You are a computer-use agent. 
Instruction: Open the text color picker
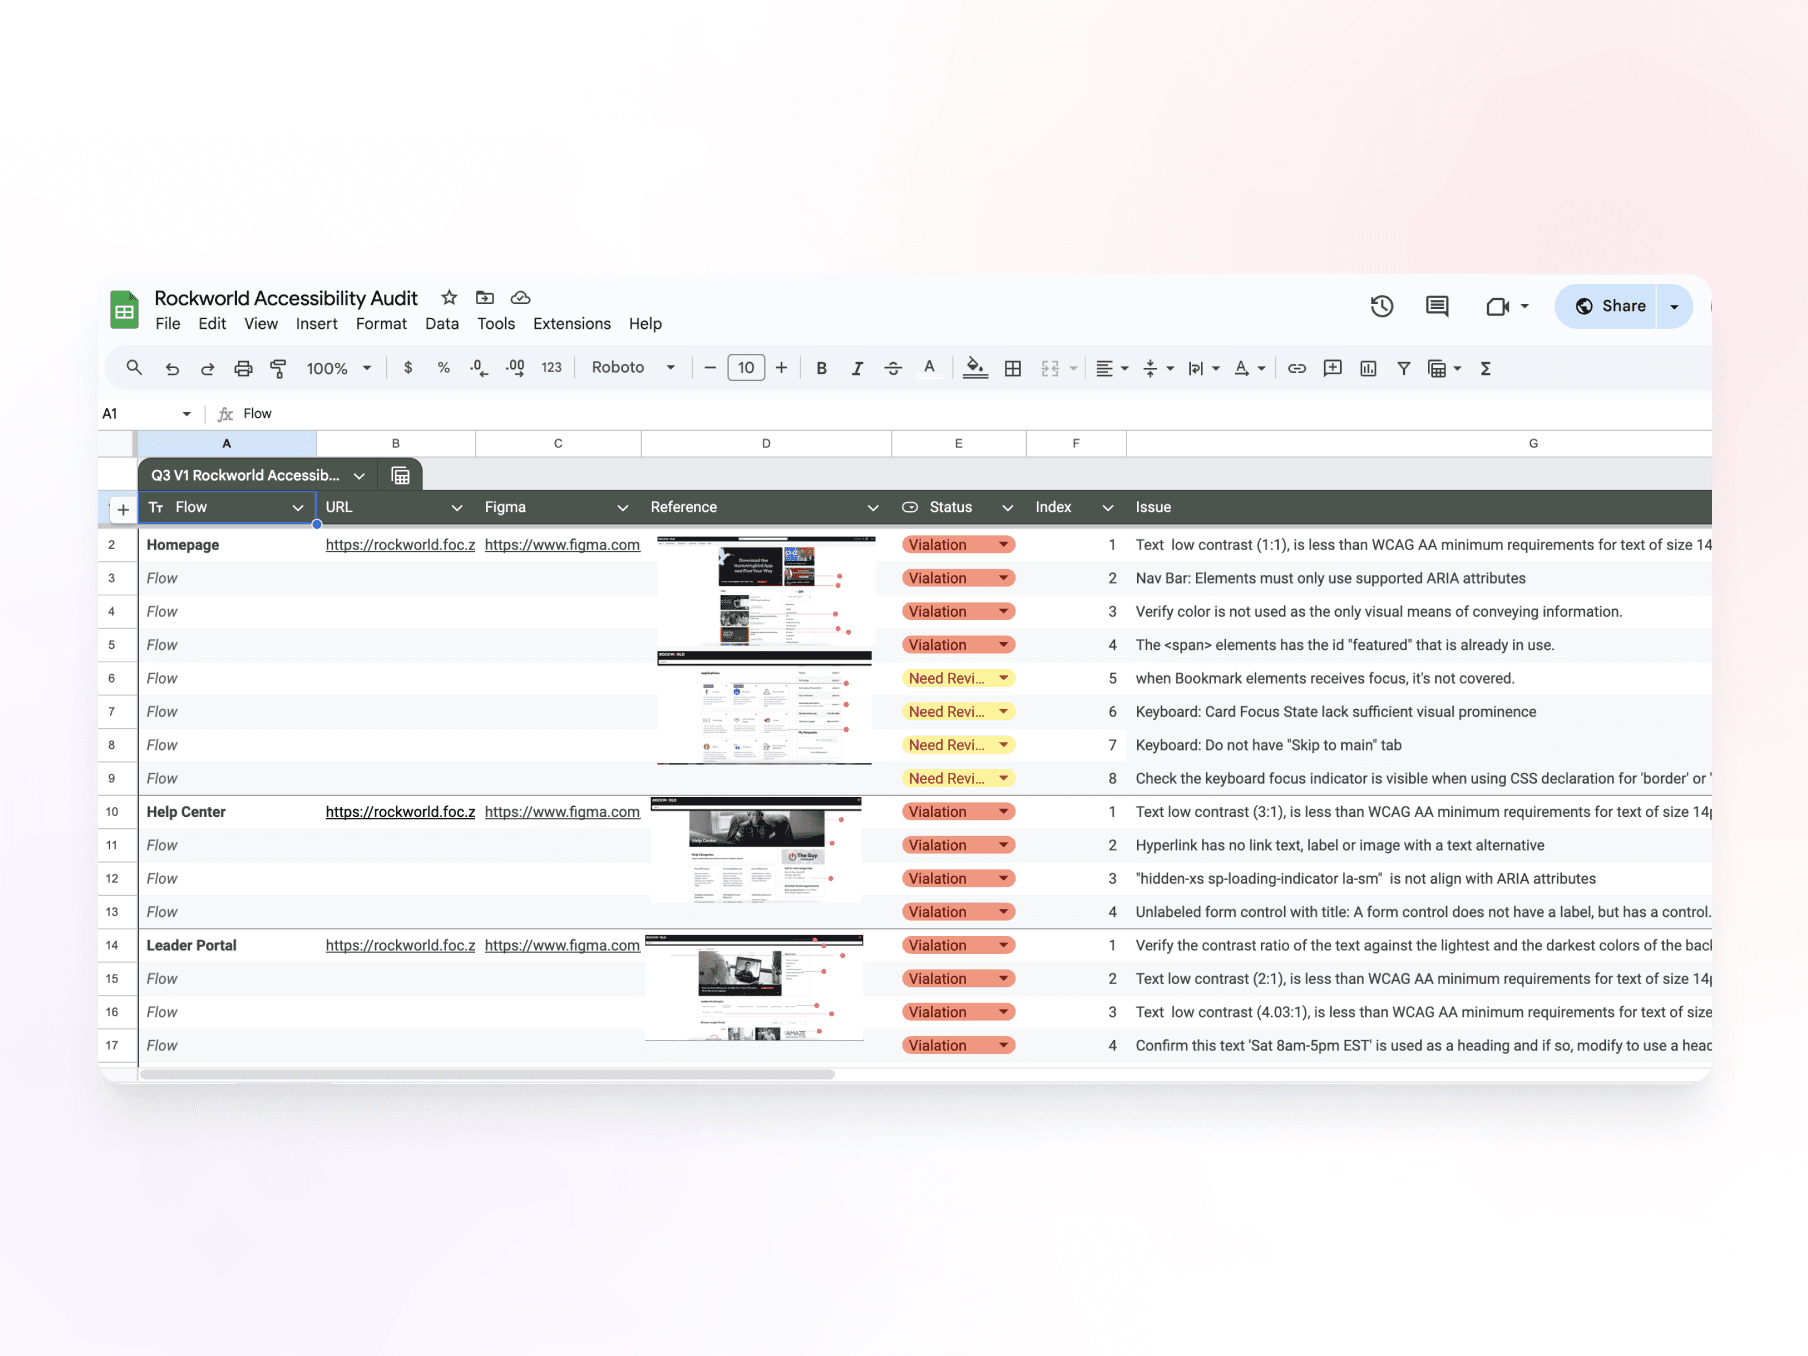click(929, 368)
